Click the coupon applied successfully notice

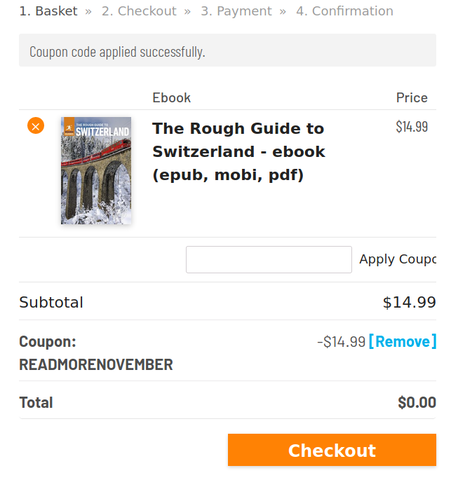click(227, 50)
